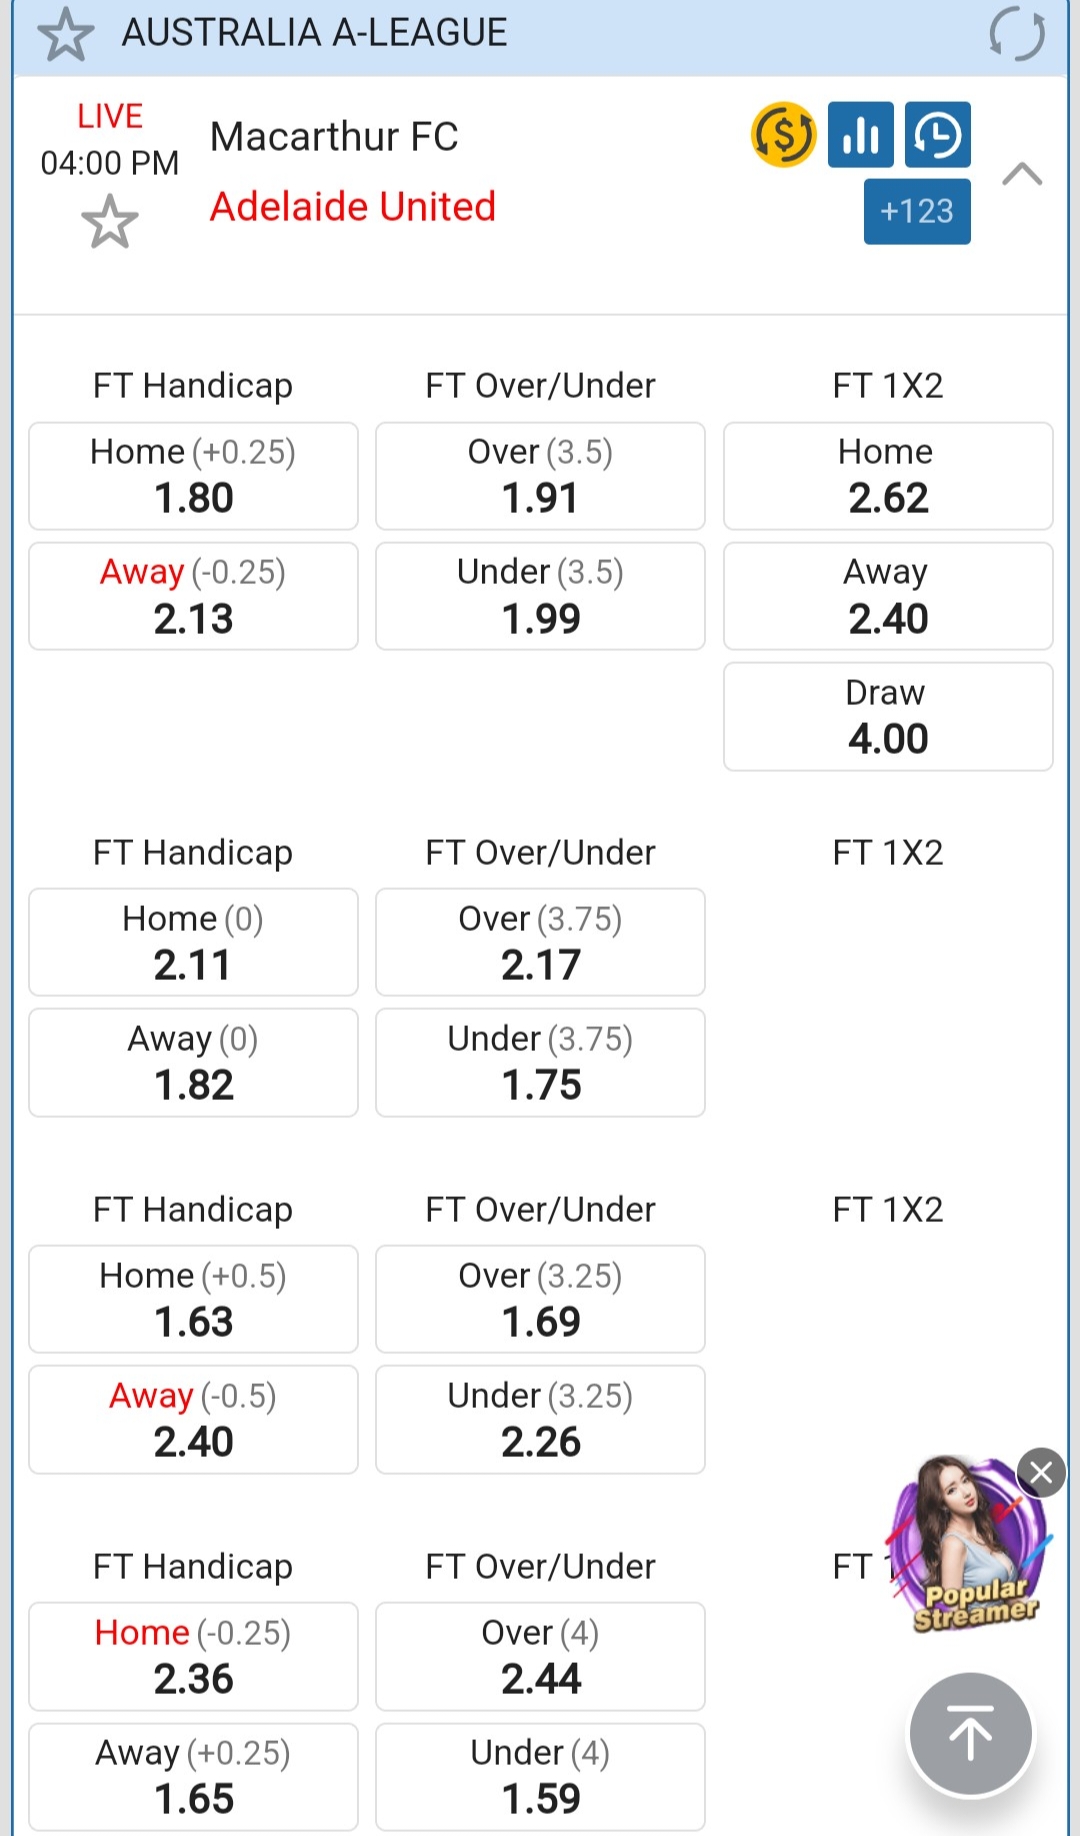Open the Macarthur FC team name link
Image resolution: width=1080 pixels, height=1836 pixels.
334,137
